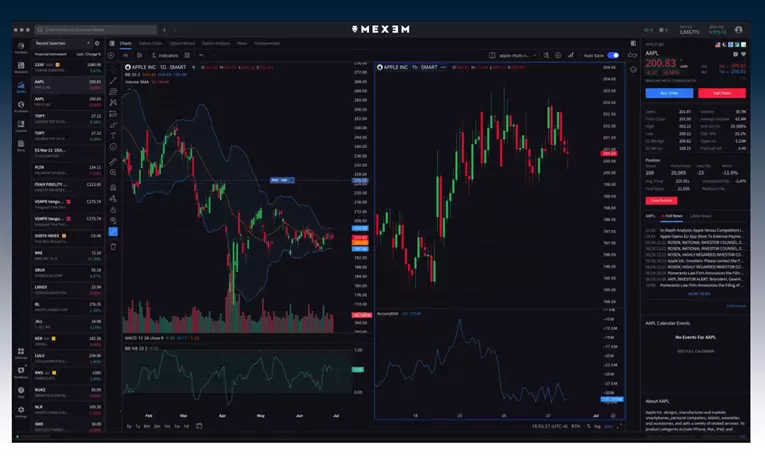Select the LULU watchlist row

[68, 358]
